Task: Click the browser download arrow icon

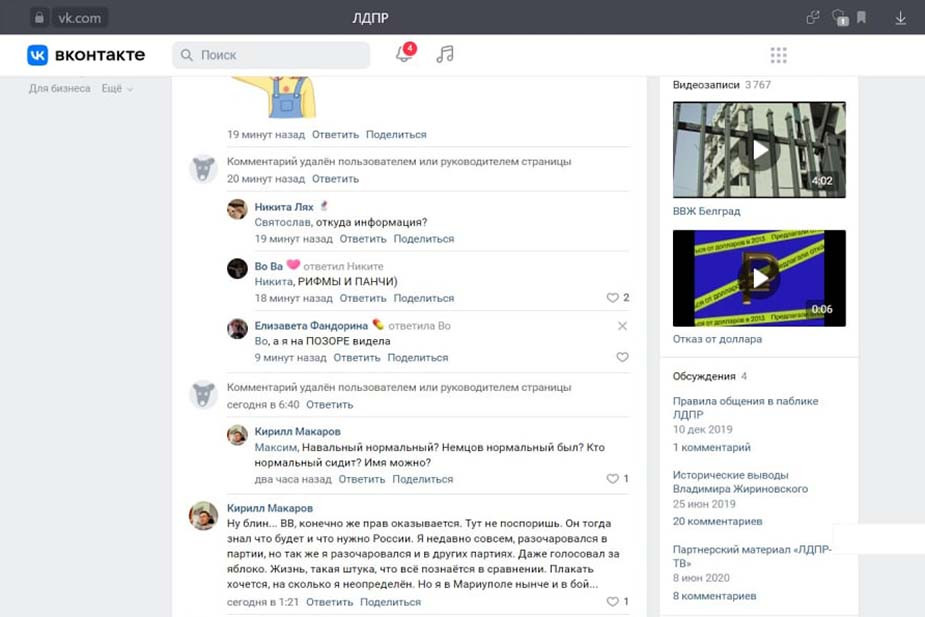Action: pos(900,18)
